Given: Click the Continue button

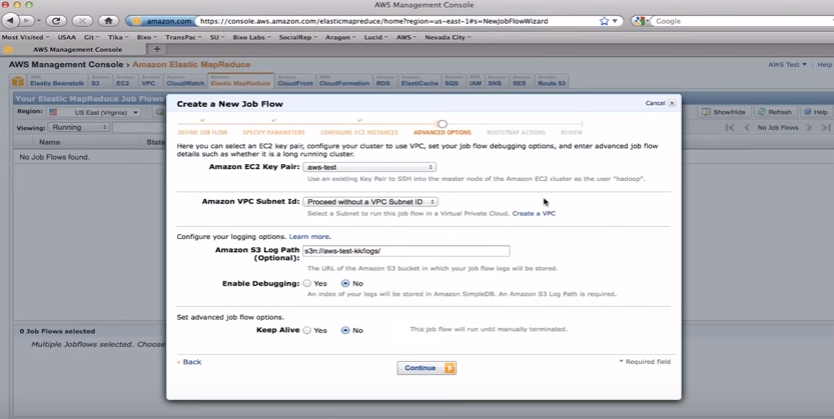Looking at the screenshot, I should (427, 368).
